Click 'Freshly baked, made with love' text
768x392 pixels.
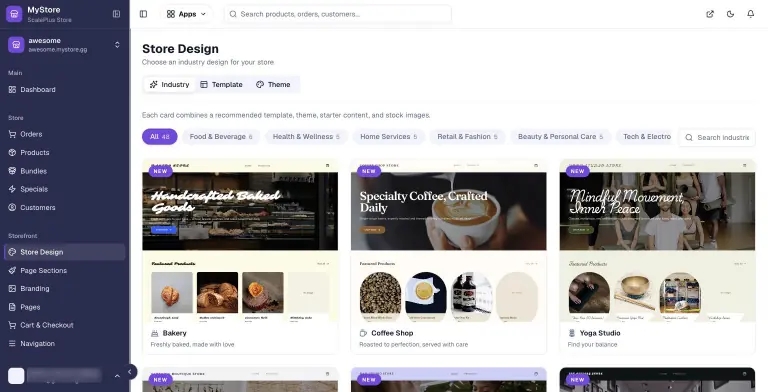click(192, 344)
